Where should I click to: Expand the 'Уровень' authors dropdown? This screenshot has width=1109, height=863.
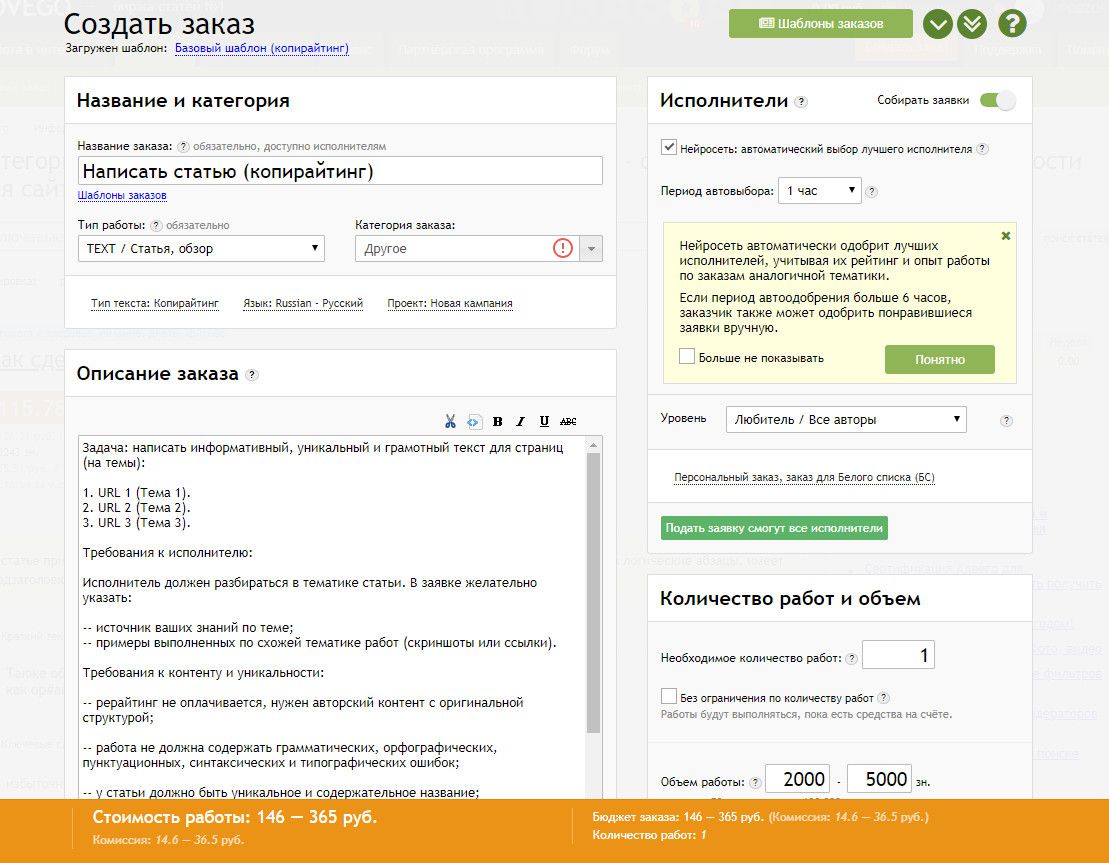tap(846, 420)
